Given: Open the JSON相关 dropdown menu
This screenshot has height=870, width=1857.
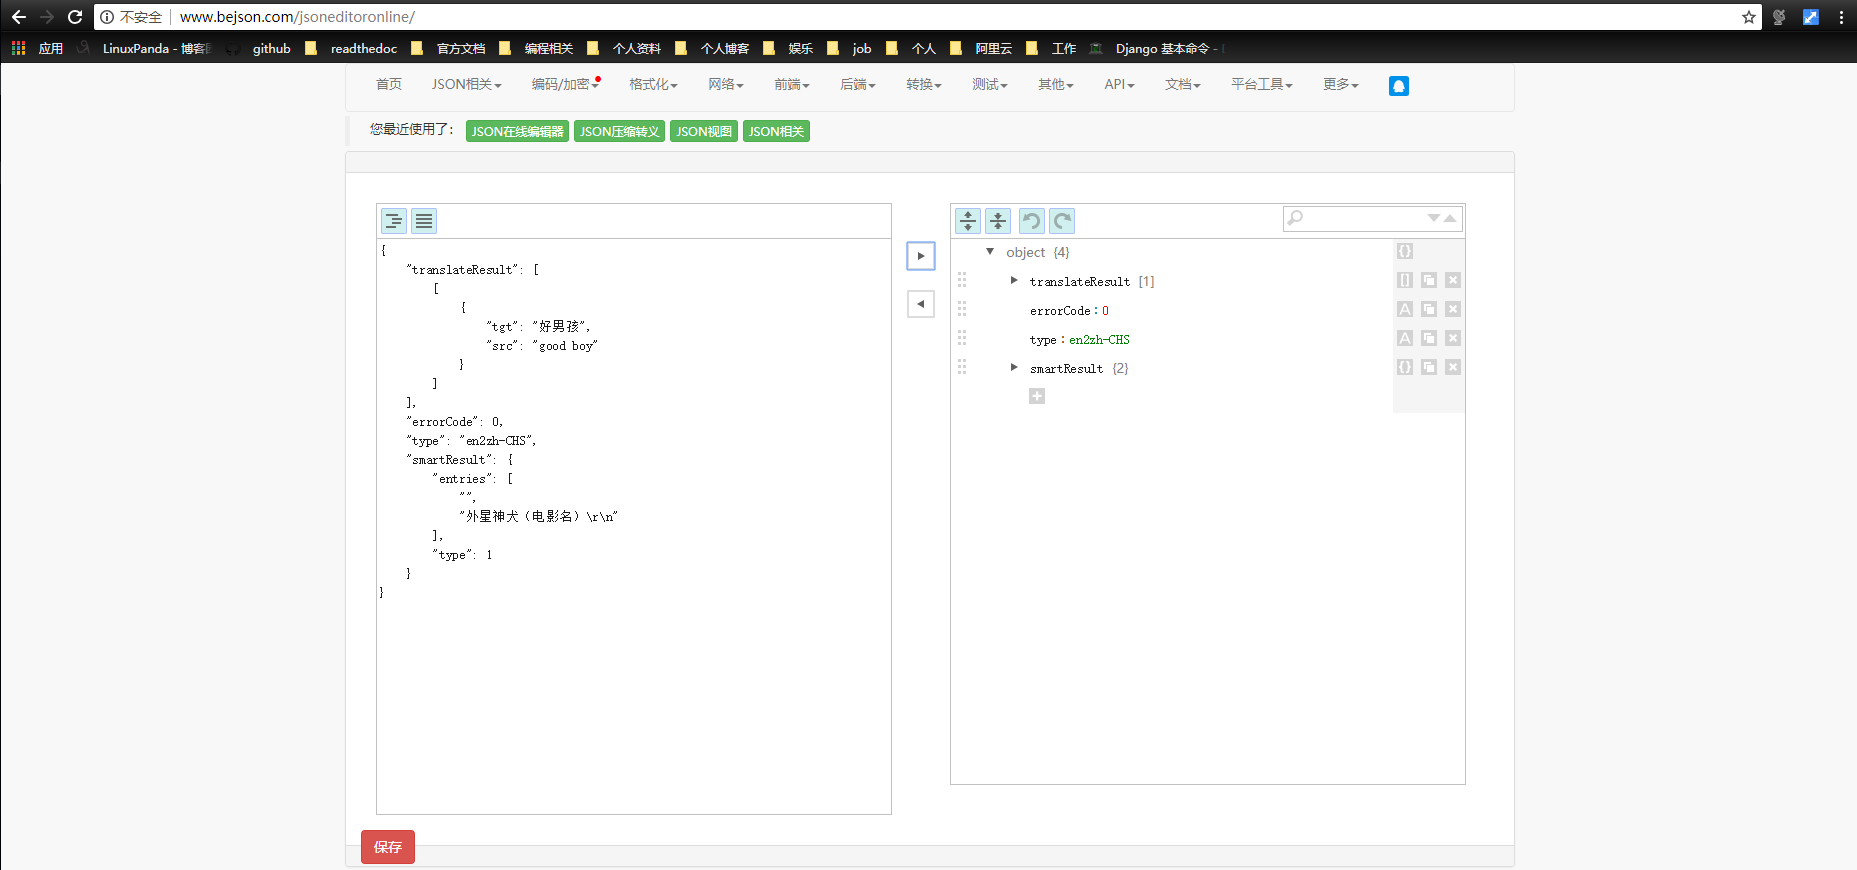Looking at the screenshot, I should pyautogui.click(x=467, y=85).
